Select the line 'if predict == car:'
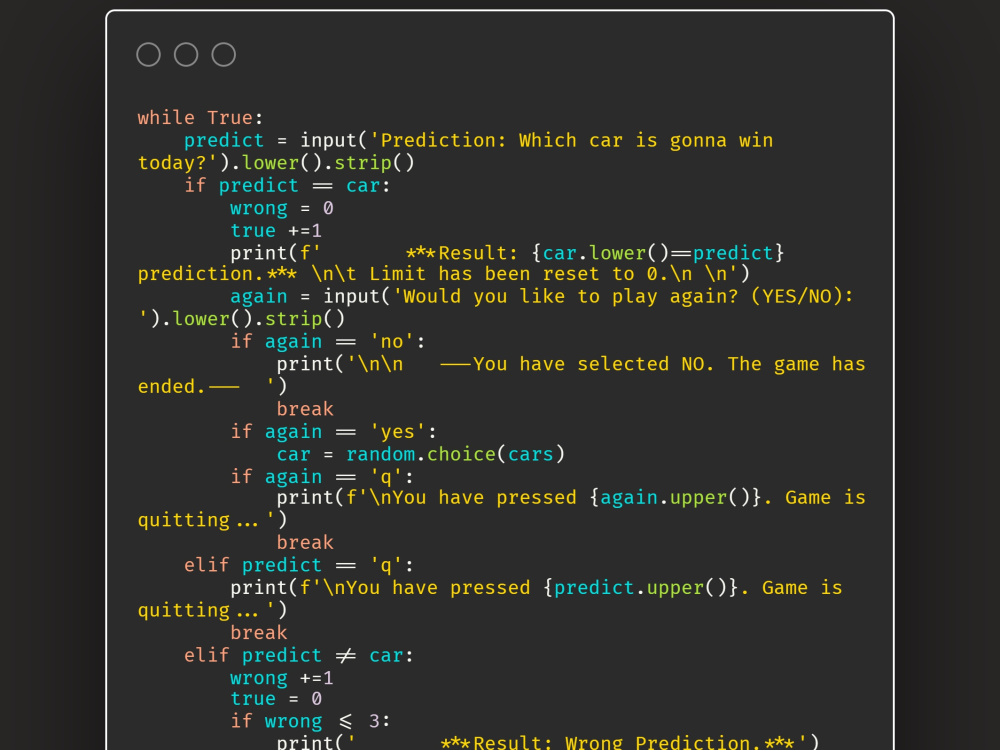Screen dimensions: 1000x750 pyautogui.click(x=287, y=186)
